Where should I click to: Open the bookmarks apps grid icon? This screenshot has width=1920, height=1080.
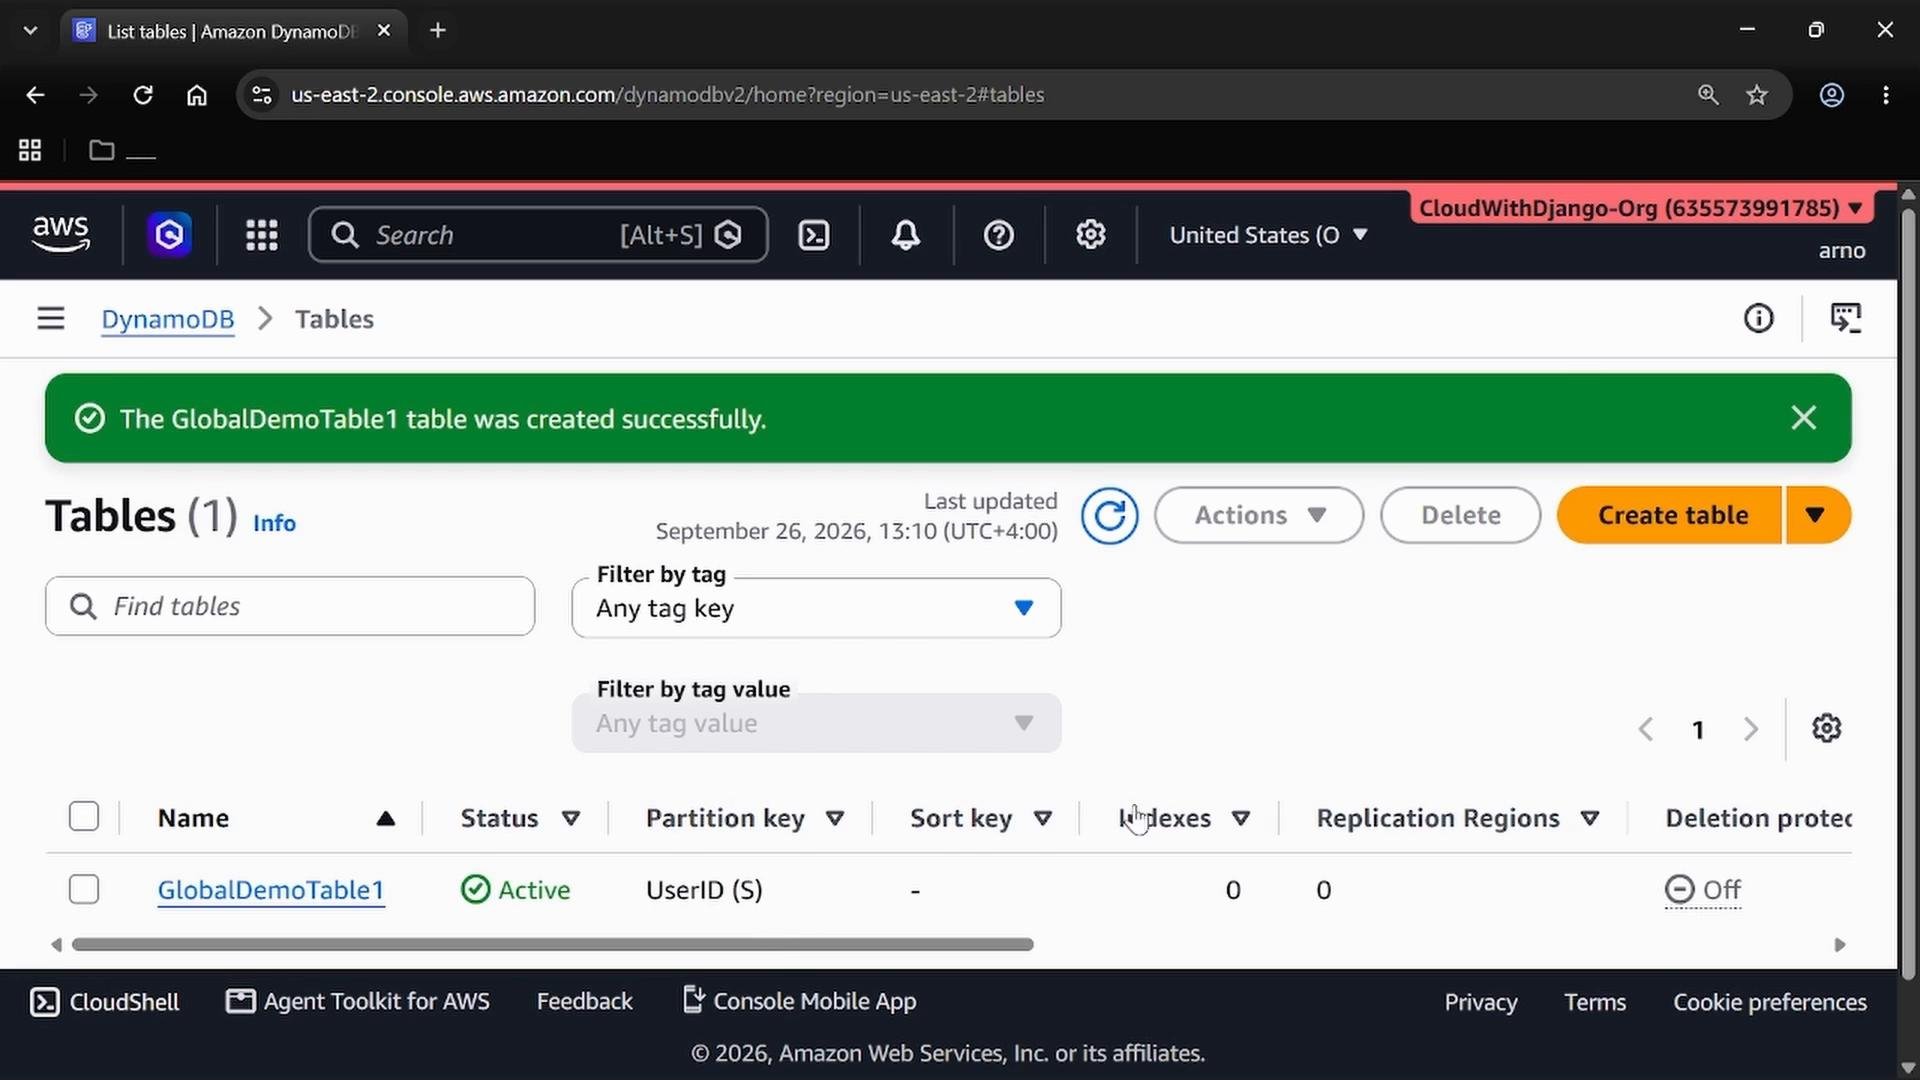coord(30,150)
